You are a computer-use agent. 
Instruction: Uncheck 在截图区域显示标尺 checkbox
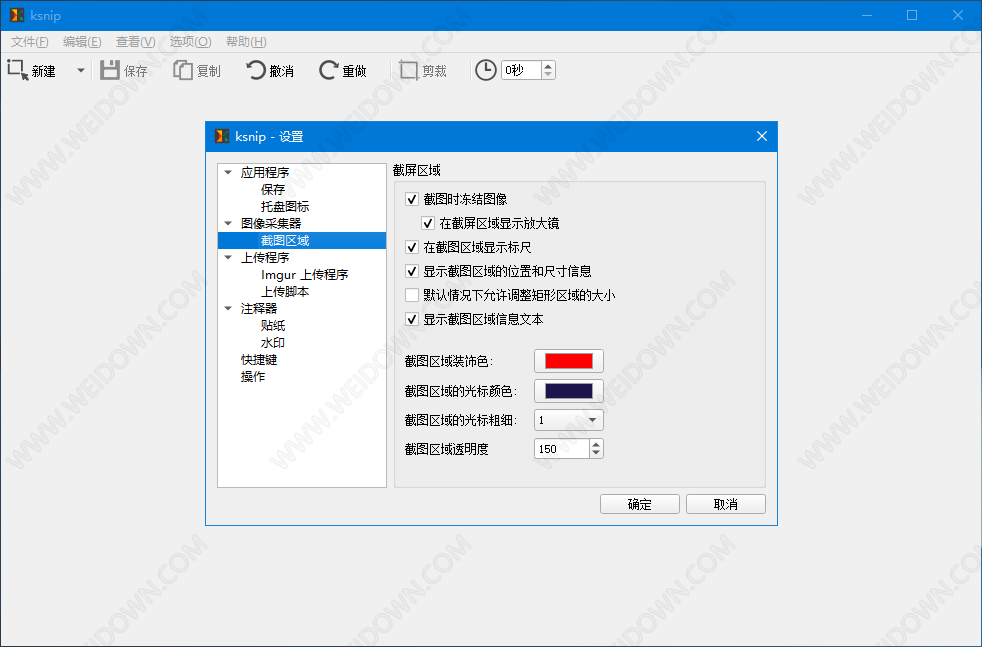point(411,247)
